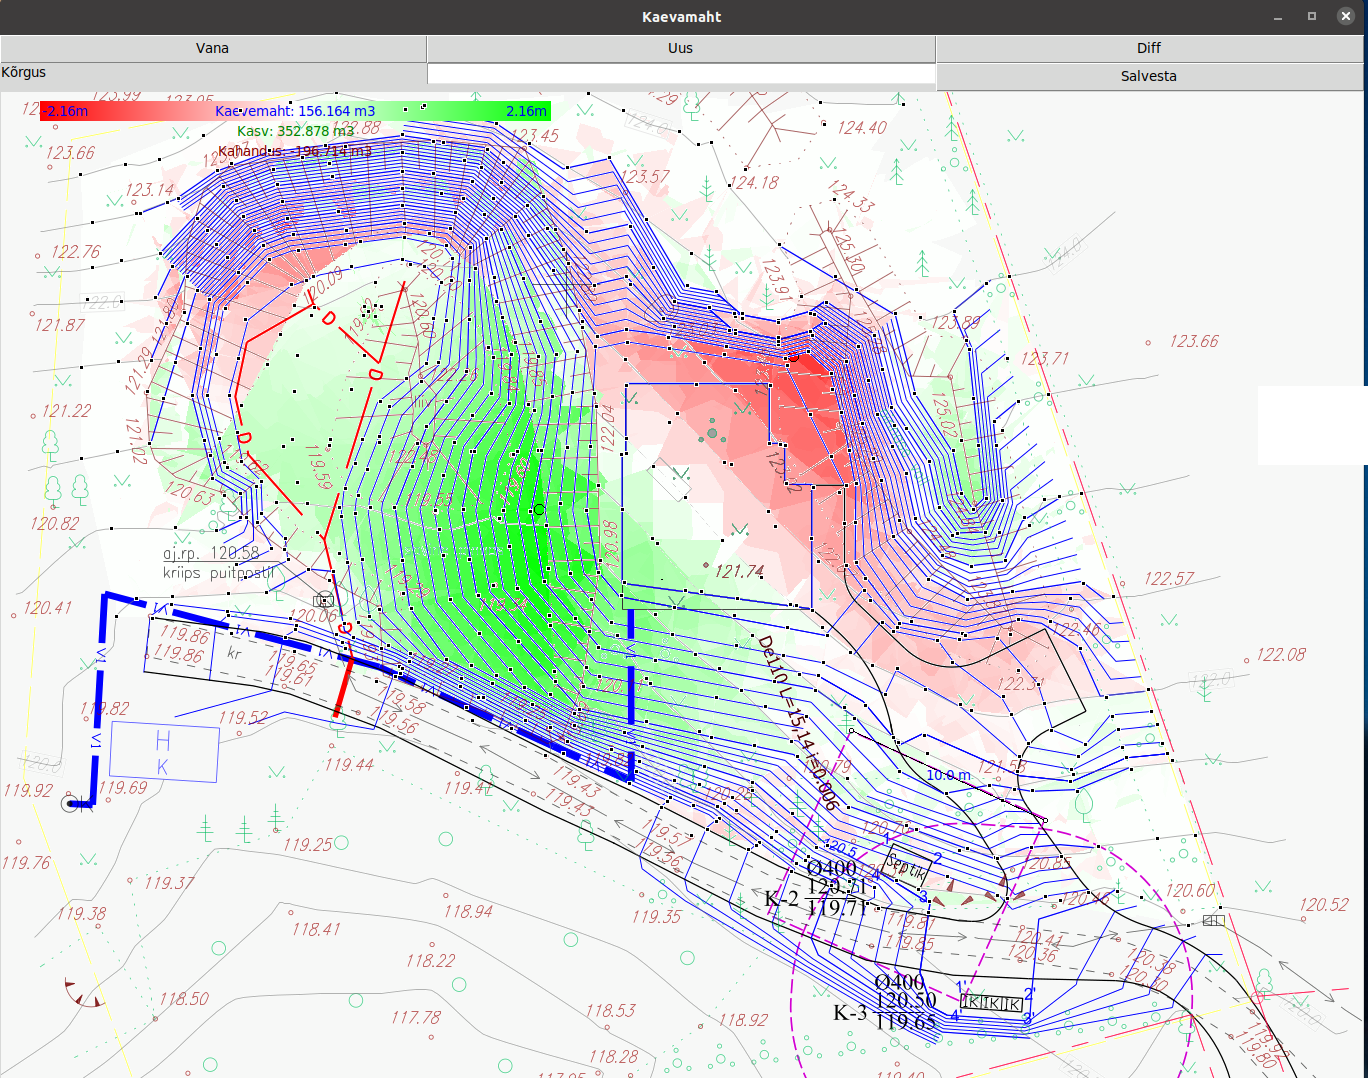Close the Kaevemaht window

1345,17
